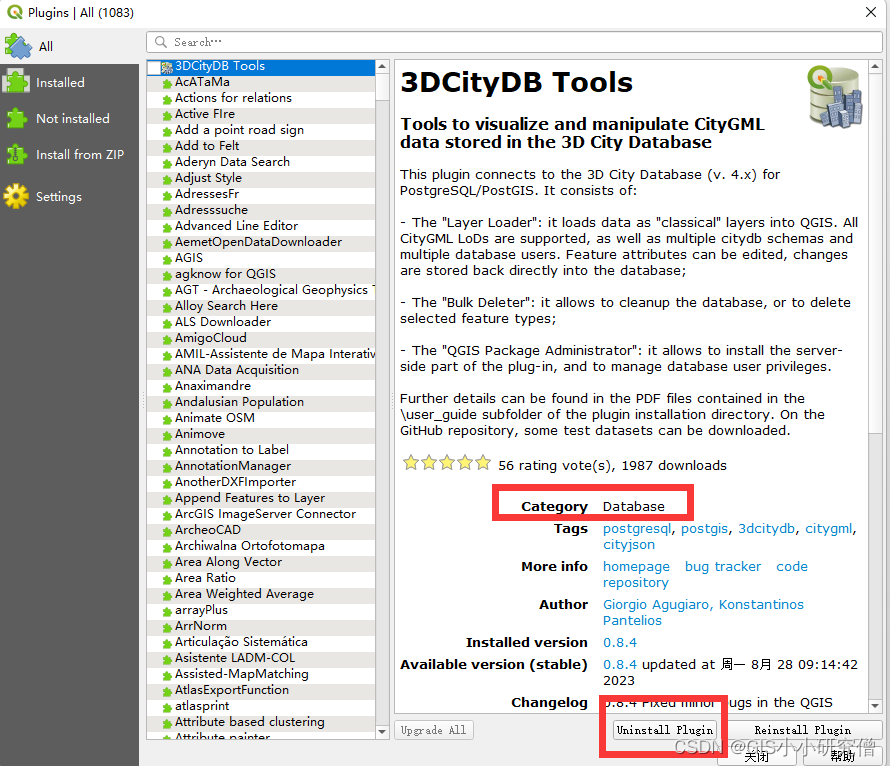Screen dimensions: 890x766
Task: Click the puzzle icon beside Animove
Action: click(167, 436)
